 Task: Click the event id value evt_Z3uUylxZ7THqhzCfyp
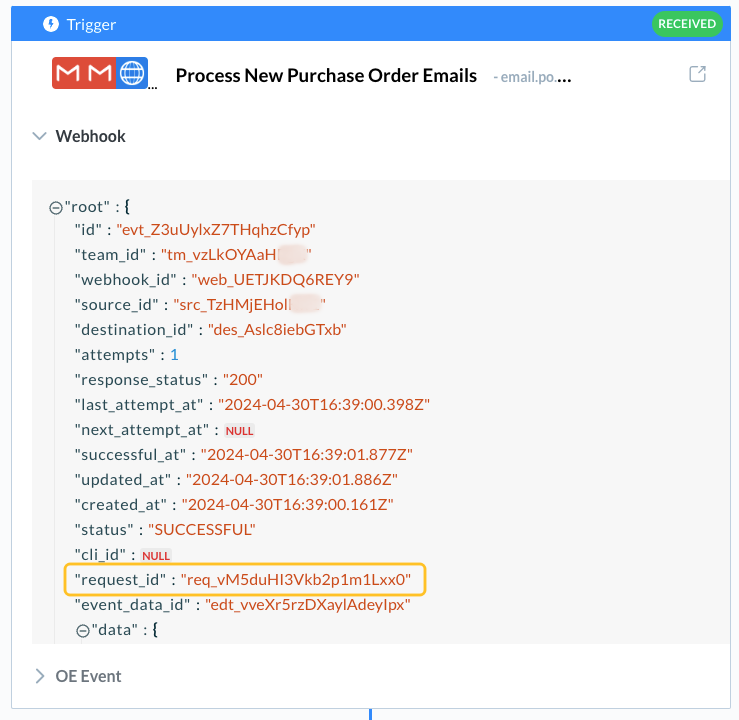[215, 229]
